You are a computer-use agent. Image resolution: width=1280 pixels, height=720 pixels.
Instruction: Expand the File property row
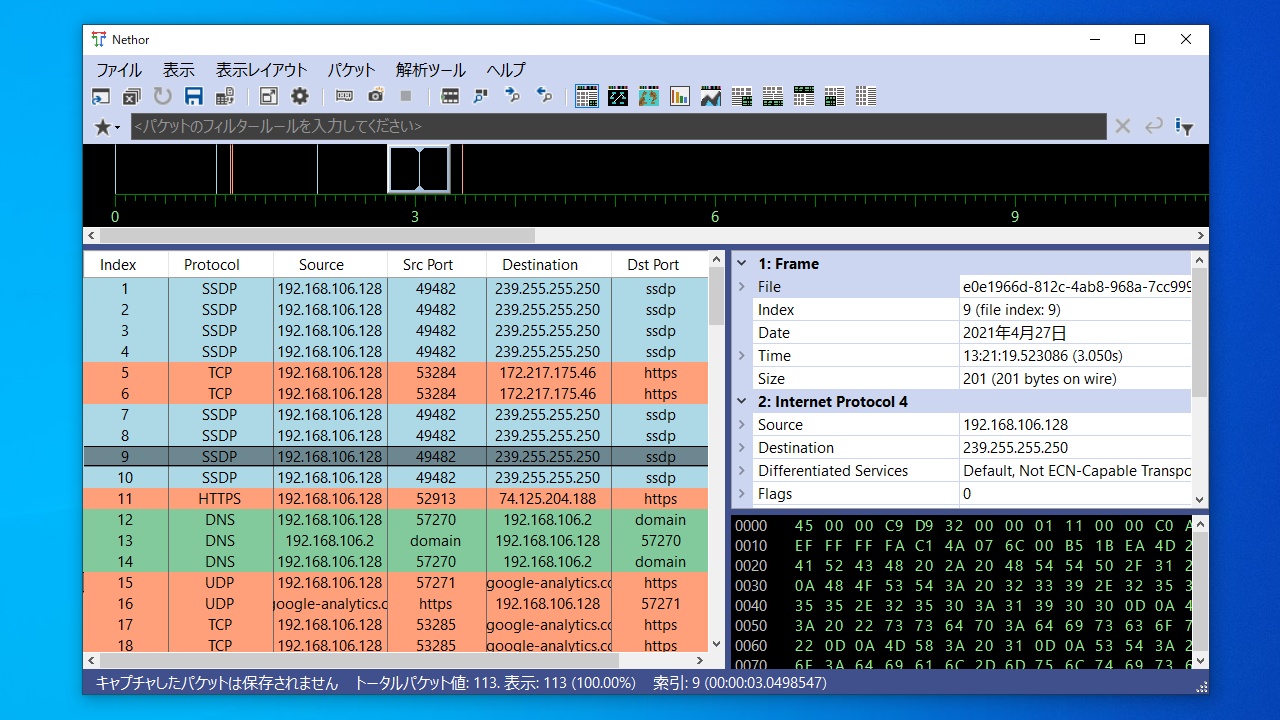(x=742, y=287)
